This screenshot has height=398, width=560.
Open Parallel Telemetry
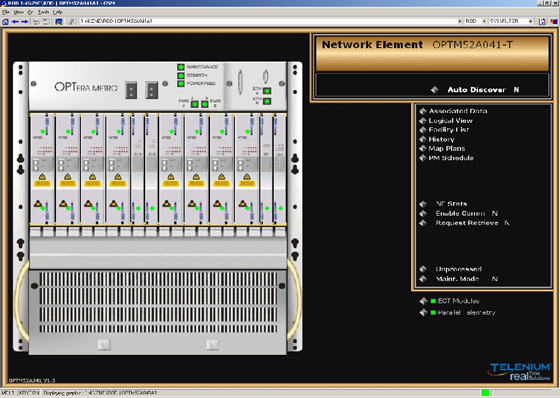tap(466, 313)
